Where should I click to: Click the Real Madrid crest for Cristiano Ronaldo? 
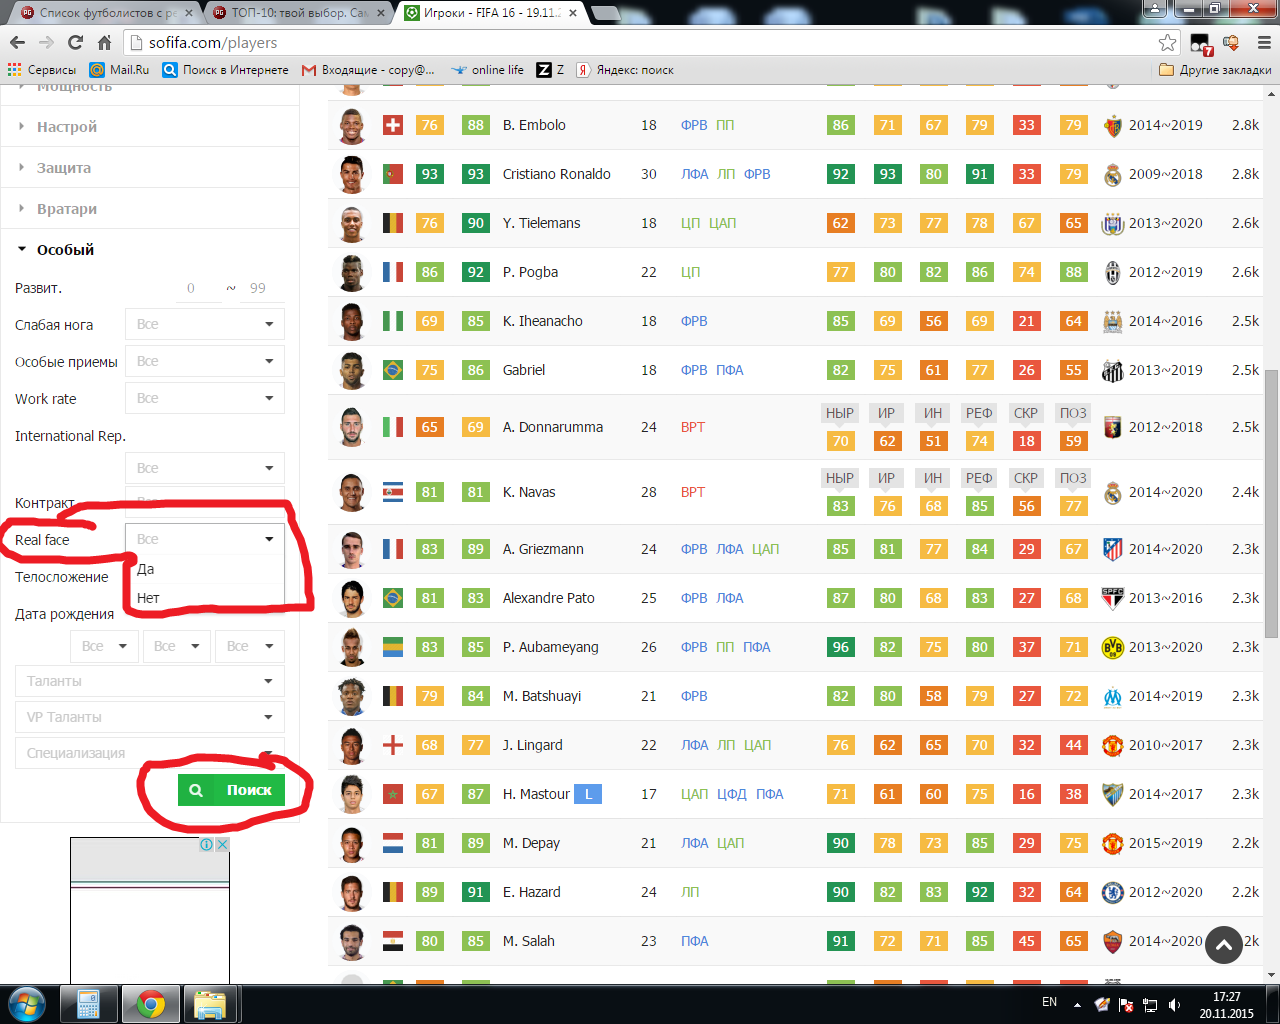1113,174
